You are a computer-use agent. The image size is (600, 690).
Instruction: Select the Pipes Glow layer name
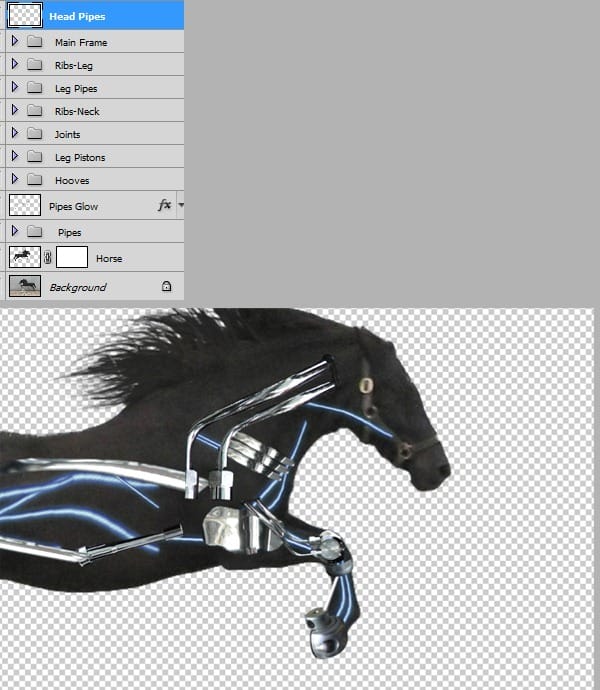click(x=73, y=206)
